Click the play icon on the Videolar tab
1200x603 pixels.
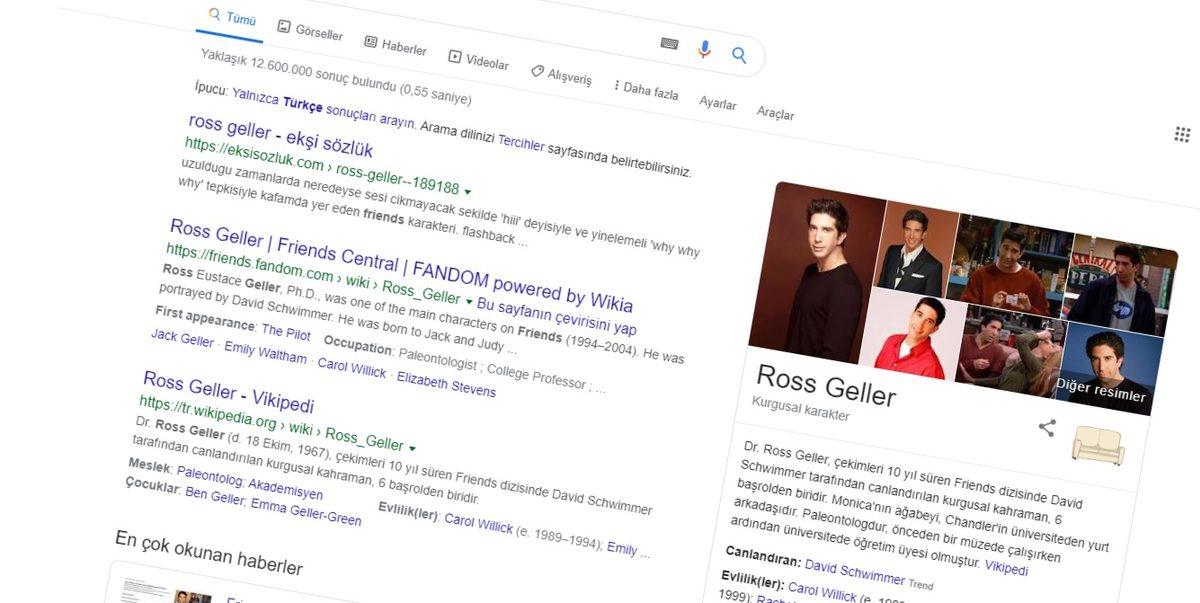point(456,55)
